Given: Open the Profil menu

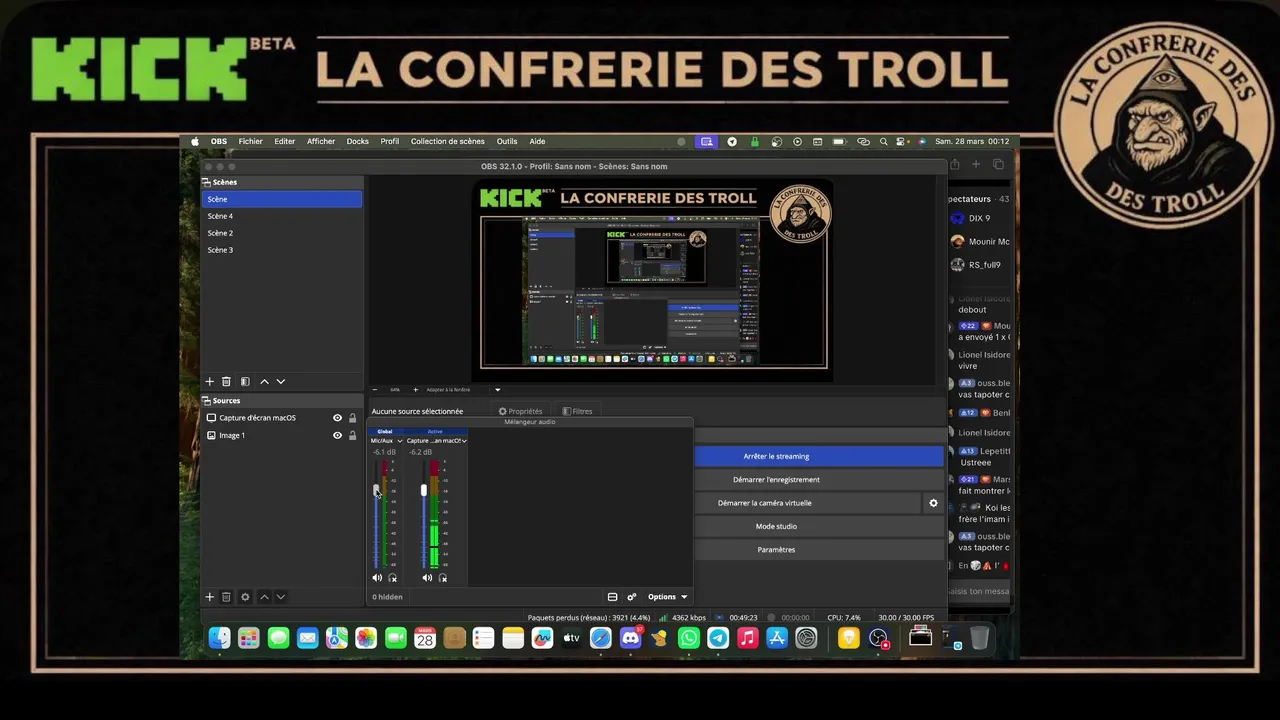Looking at the screenshot, I should (x=390, y=142).
